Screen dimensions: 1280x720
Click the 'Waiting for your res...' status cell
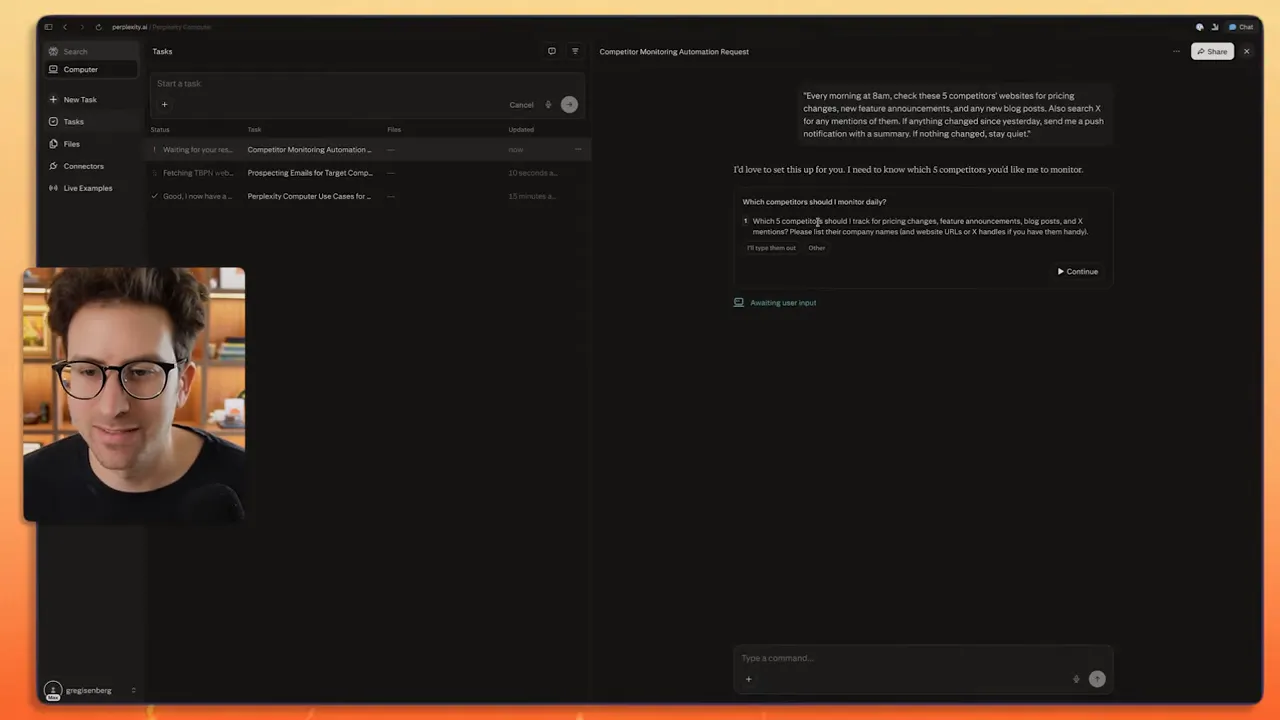click(197, 150)
